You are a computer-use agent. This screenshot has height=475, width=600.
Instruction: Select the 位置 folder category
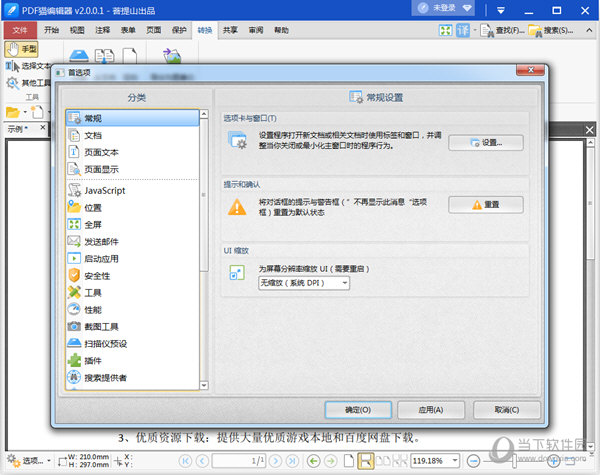pos(74,207)
